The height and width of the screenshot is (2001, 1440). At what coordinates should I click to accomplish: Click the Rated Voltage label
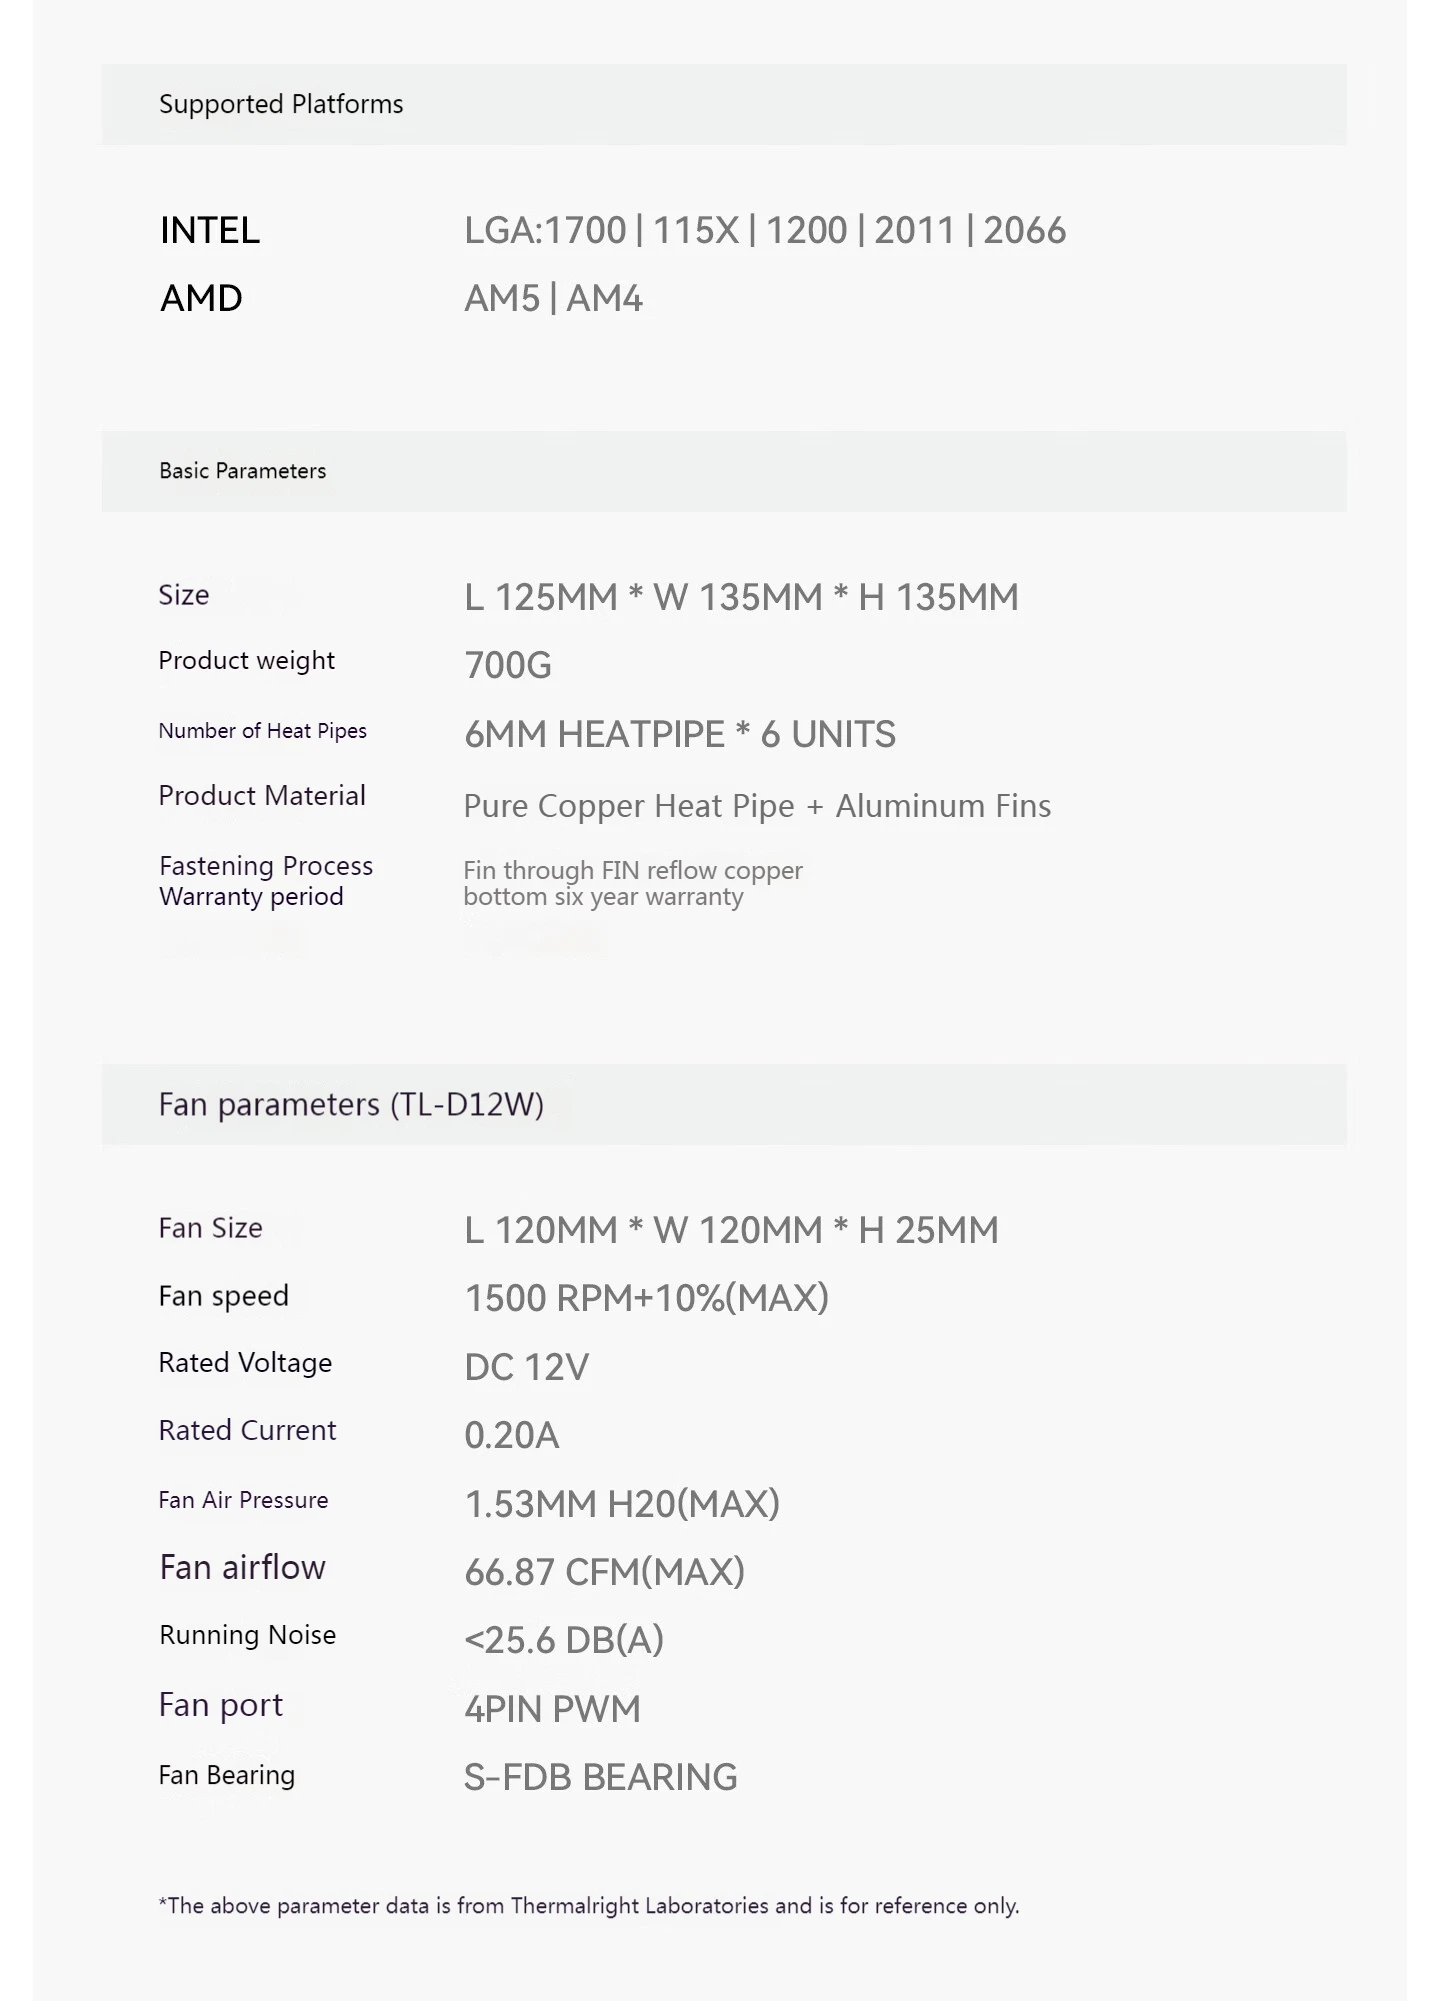click(245, 1363)
